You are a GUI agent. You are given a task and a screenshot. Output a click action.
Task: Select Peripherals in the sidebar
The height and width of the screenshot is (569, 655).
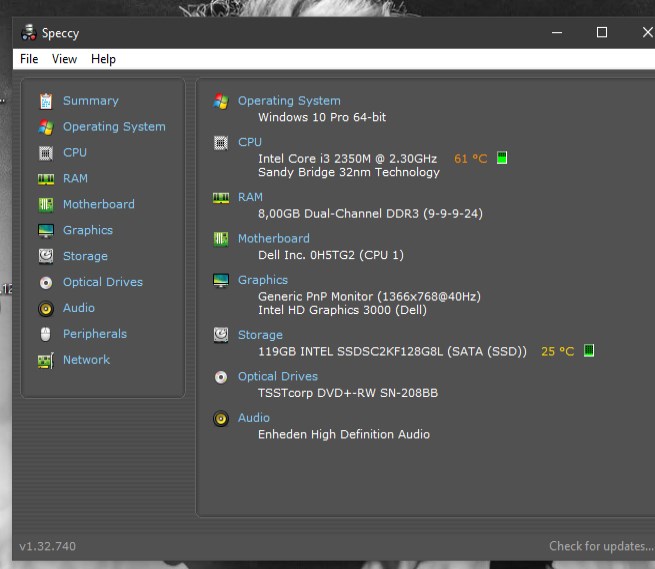tap(95, 334)
